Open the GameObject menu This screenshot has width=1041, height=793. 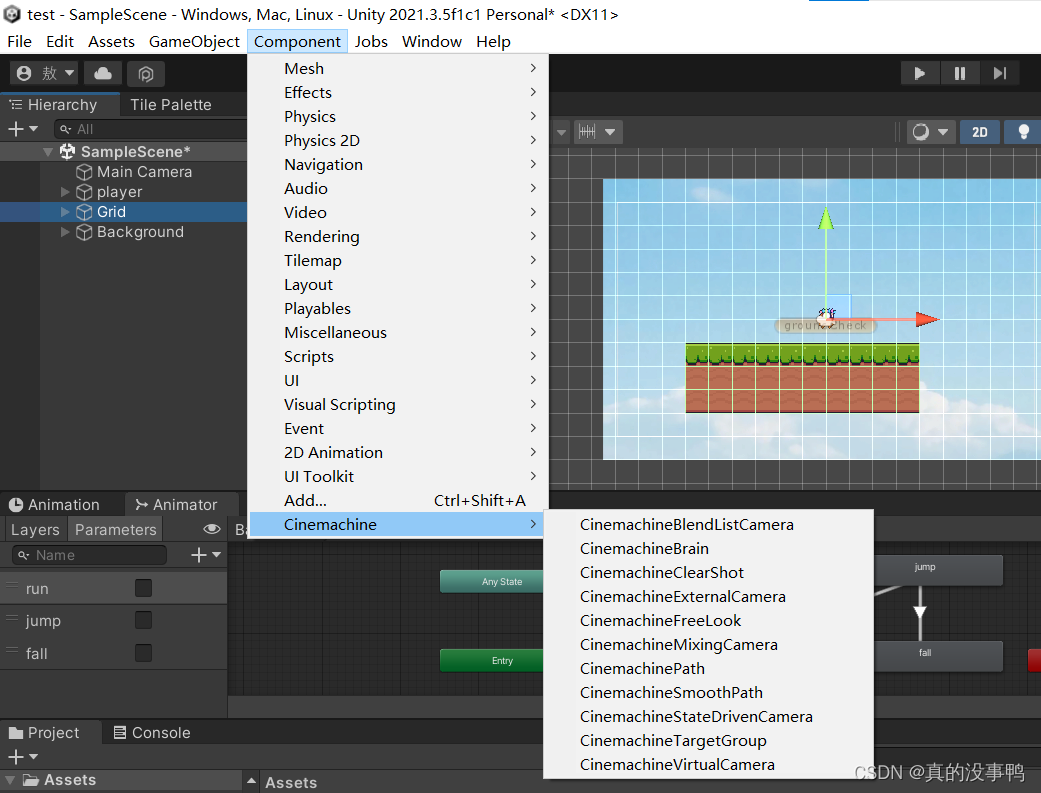[x=194, y=42]
